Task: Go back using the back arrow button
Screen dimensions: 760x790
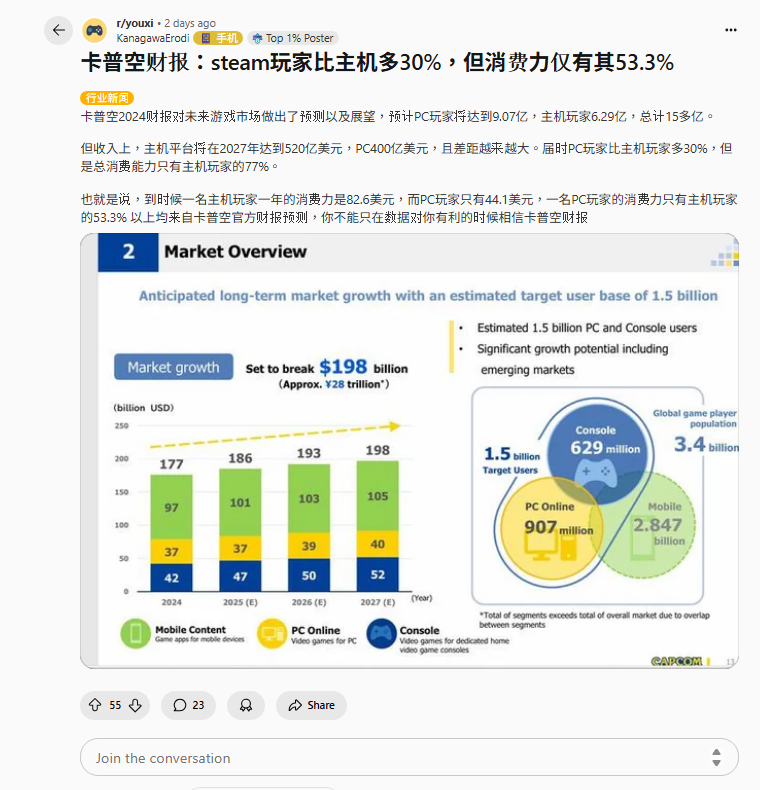Action: (x=58, y=30)
